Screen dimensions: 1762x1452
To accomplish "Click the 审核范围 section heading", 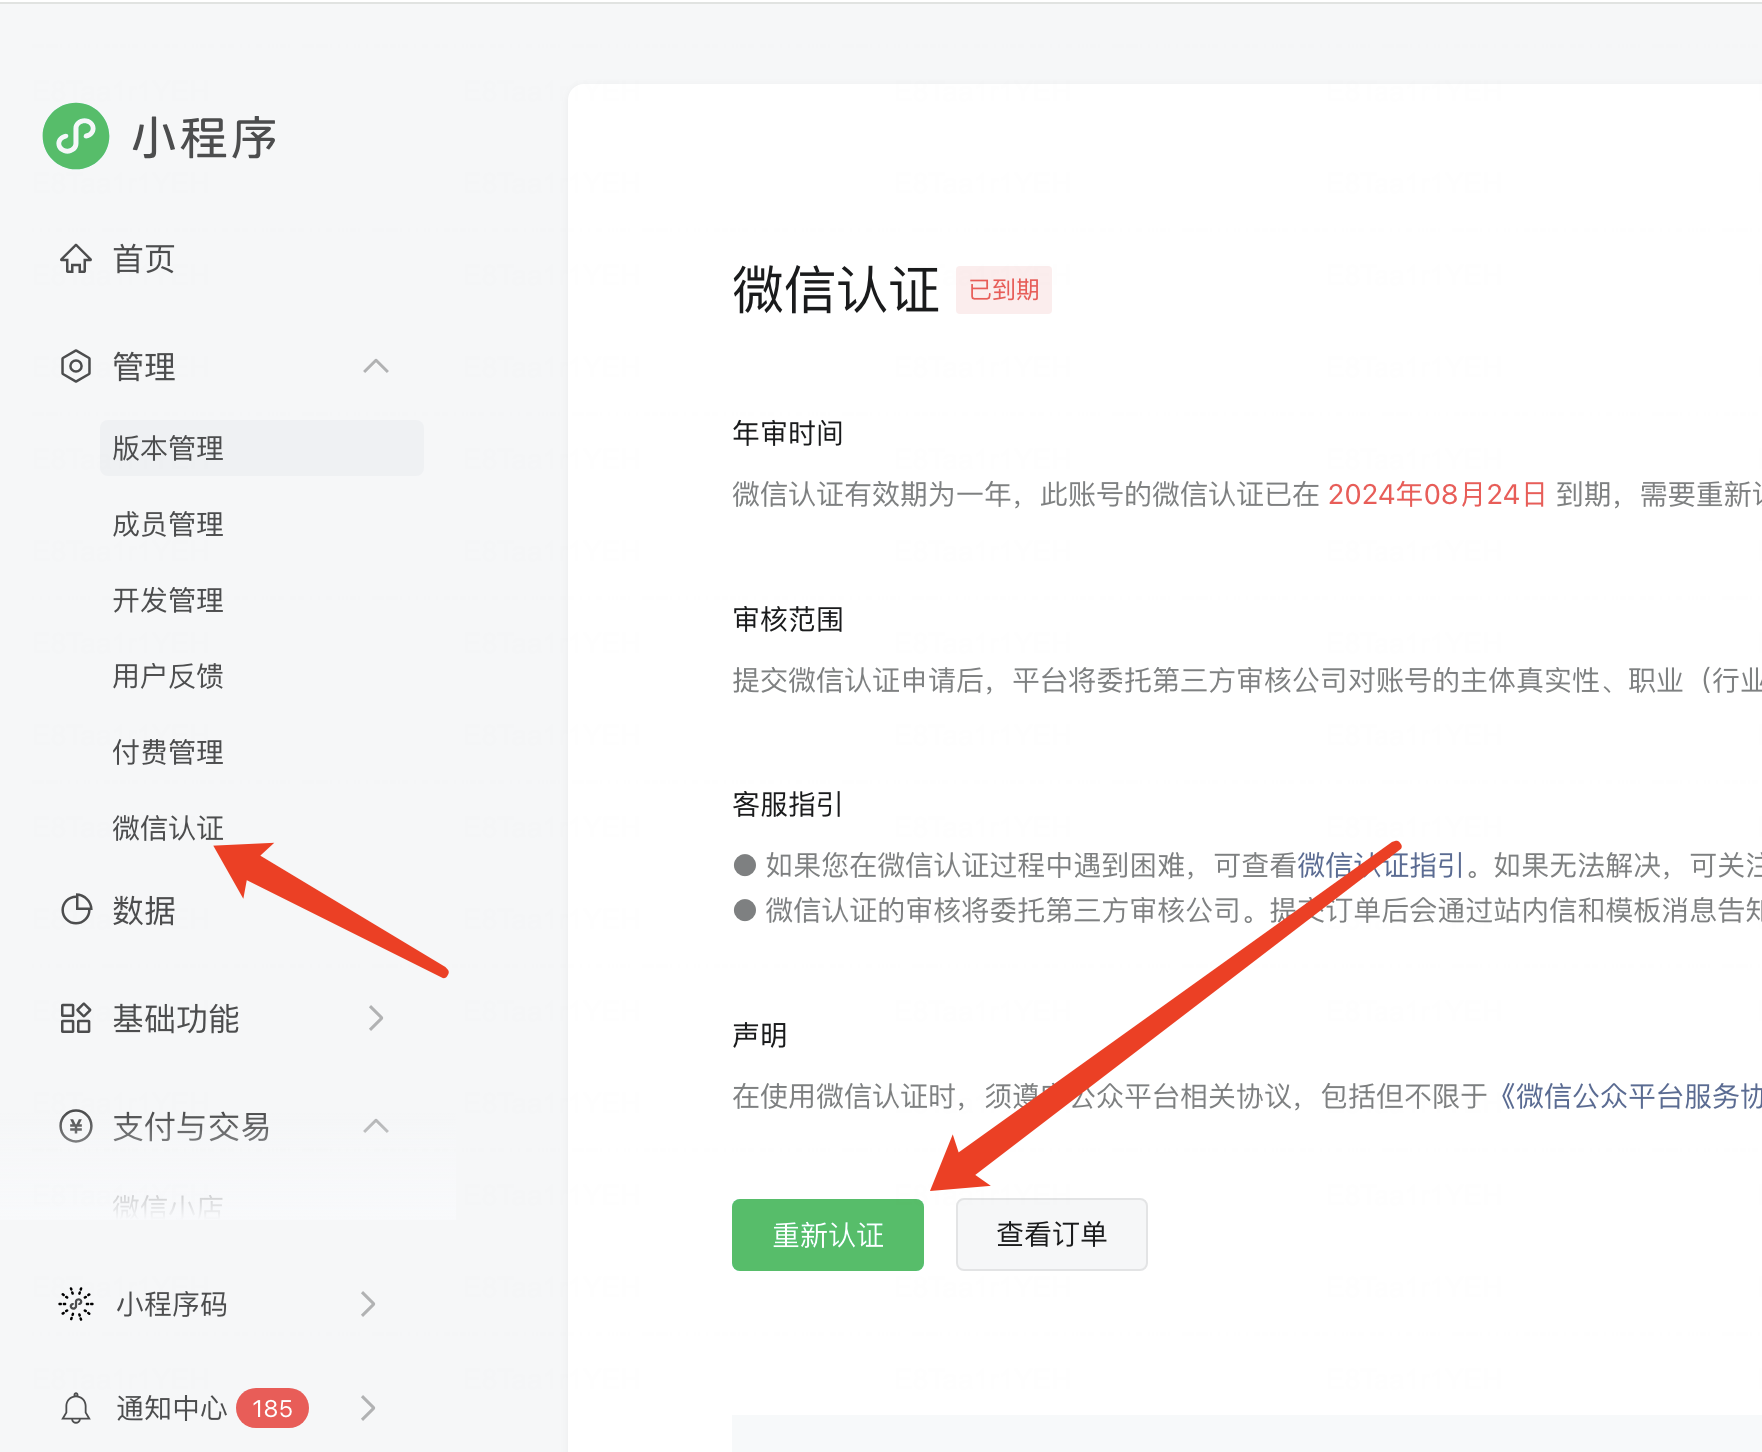I will (x=788, y=619).
